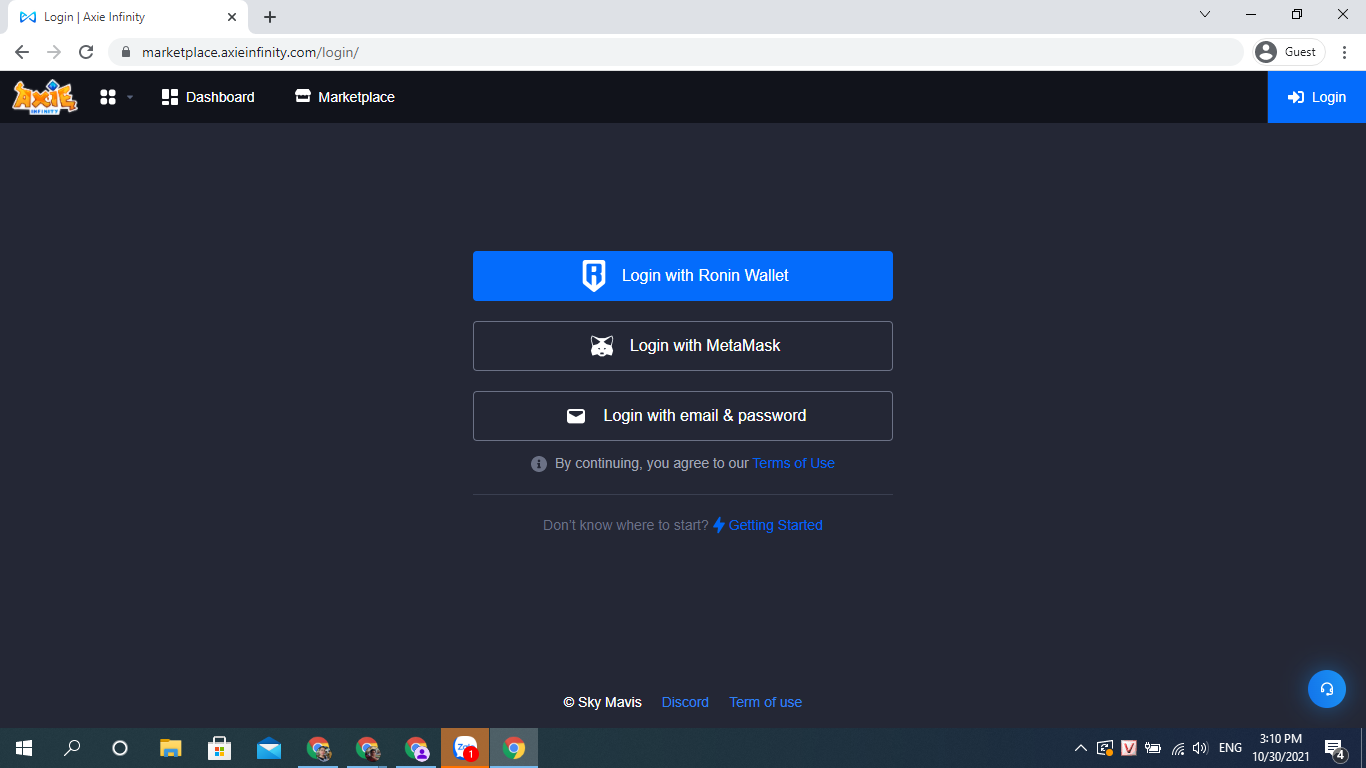Click the browser forward arrow
The height and width of the screenshot is (768, 1366).
point(54,52)
